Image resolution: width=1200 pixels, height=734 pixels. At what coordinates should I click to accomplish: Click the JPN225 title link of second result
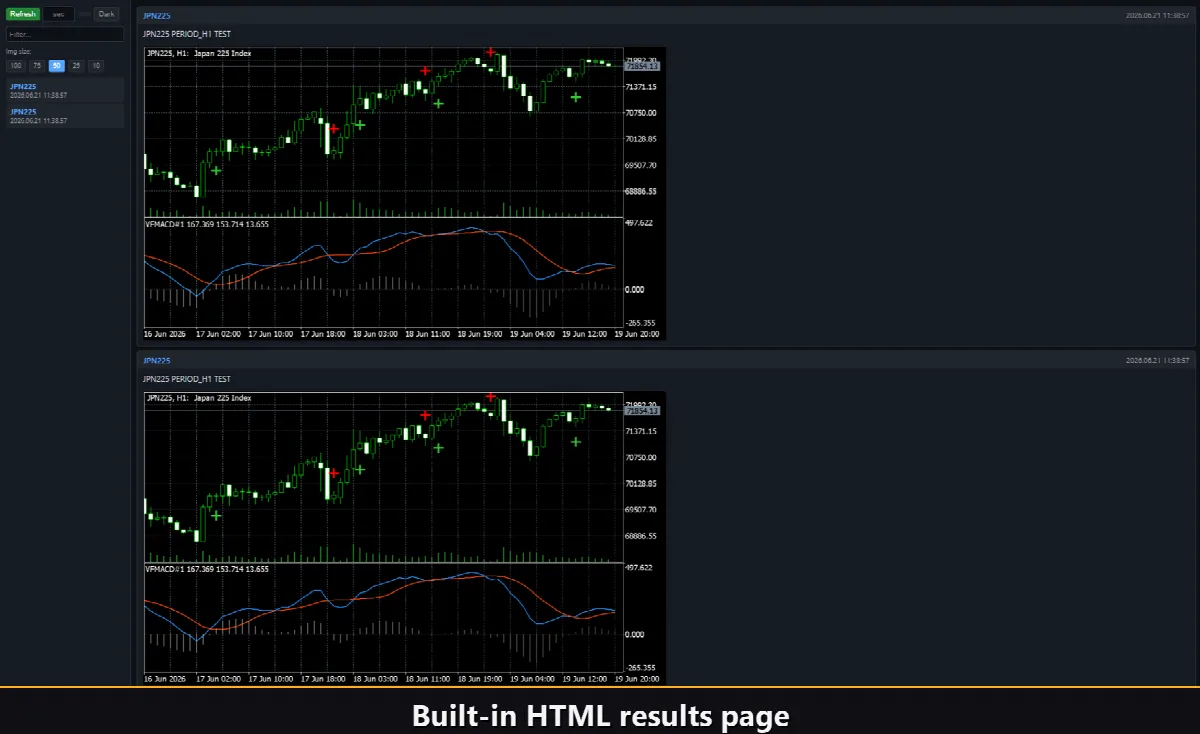coord(157,360)
